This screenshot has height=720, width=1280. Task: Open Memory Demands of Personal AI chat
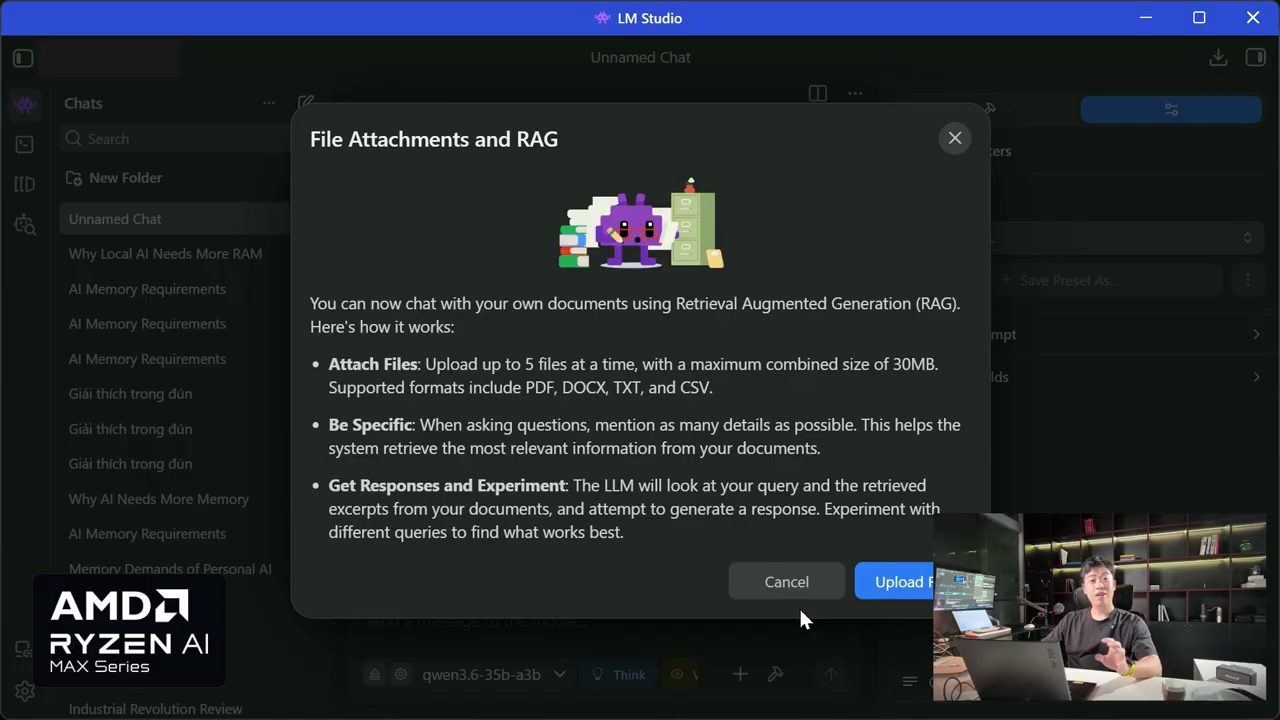tap(170, 569)
